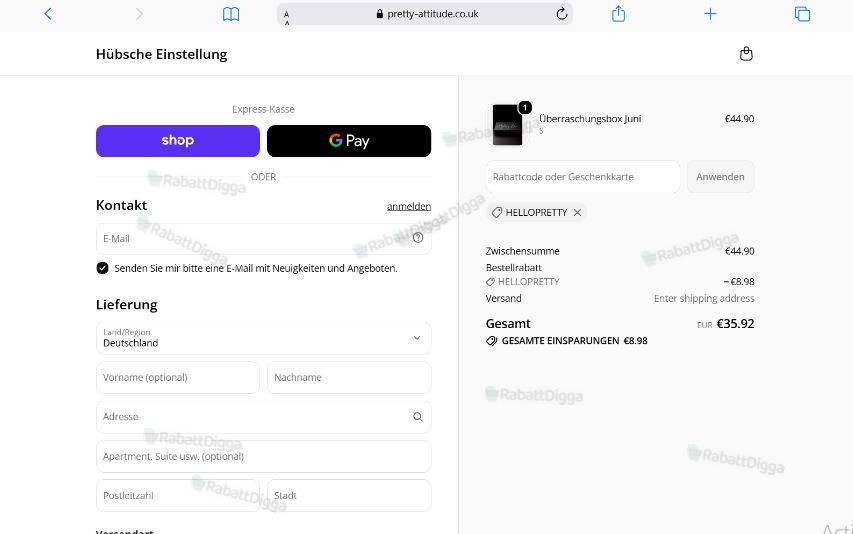853x534 pixels.
Task: Open a new tab with the plus icon
Action: (710, 14)
